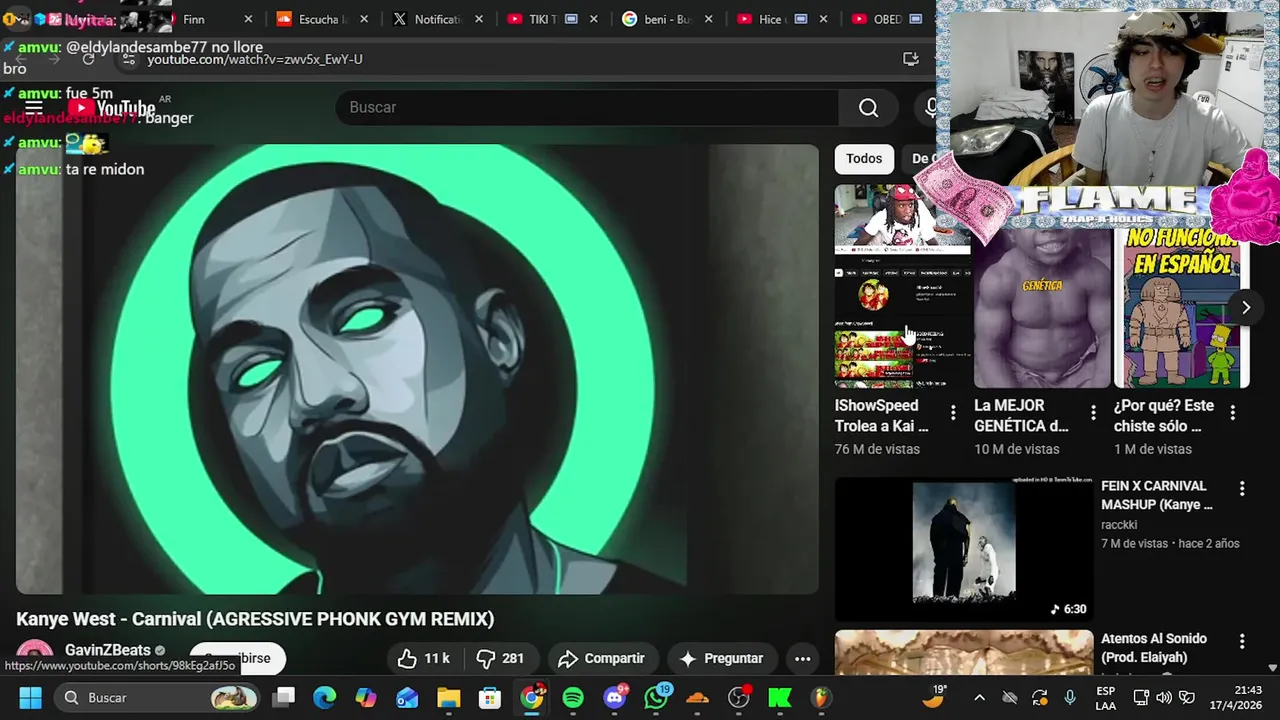The image size is (1280, 720).
Task: Open options menu for FEIN X CARNIVAL
Action: pyautogui.click(x=1242, y=489)
